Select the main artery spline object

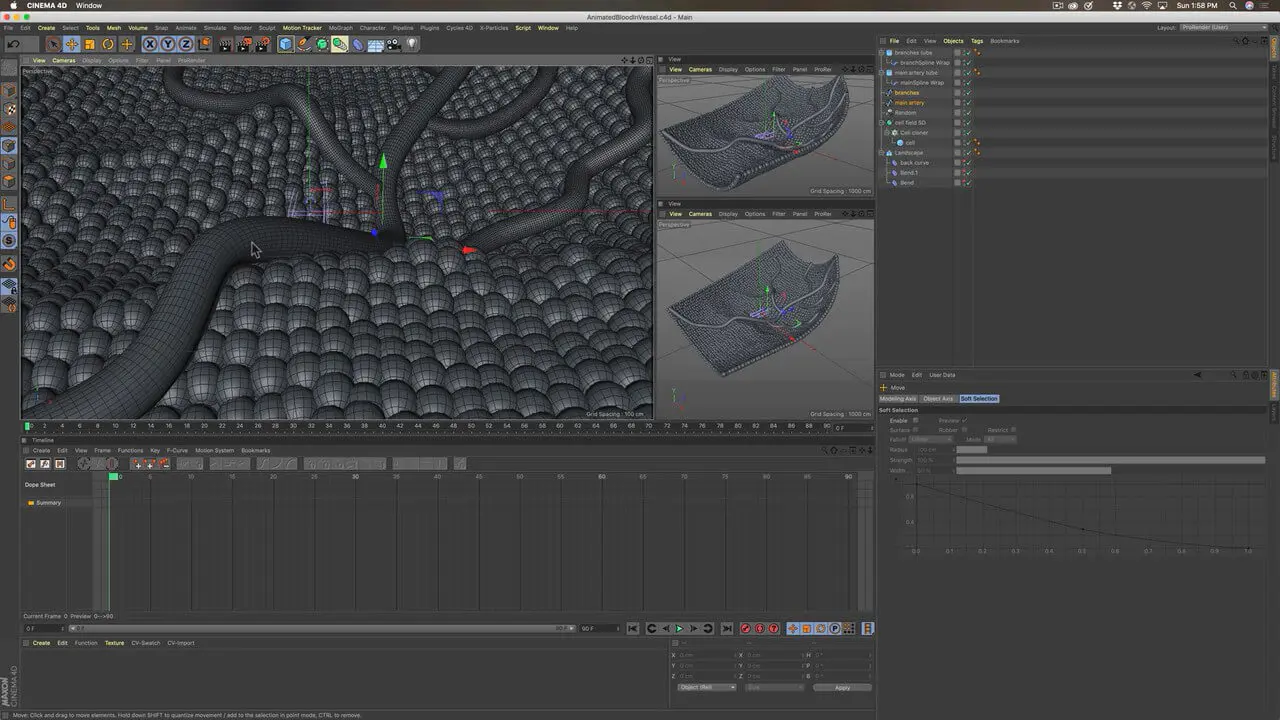[909, 103]
